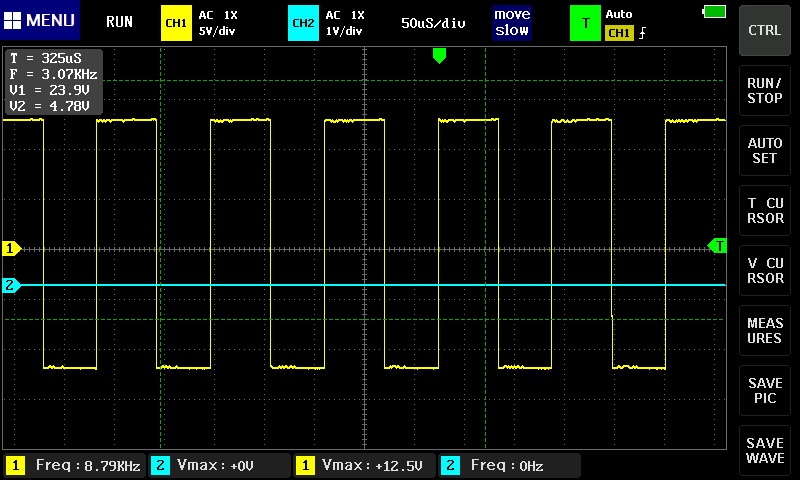The width and height of the screenshot is (800, 480).
Task: Select the green T trigger icon
Action: pos(585,23)
